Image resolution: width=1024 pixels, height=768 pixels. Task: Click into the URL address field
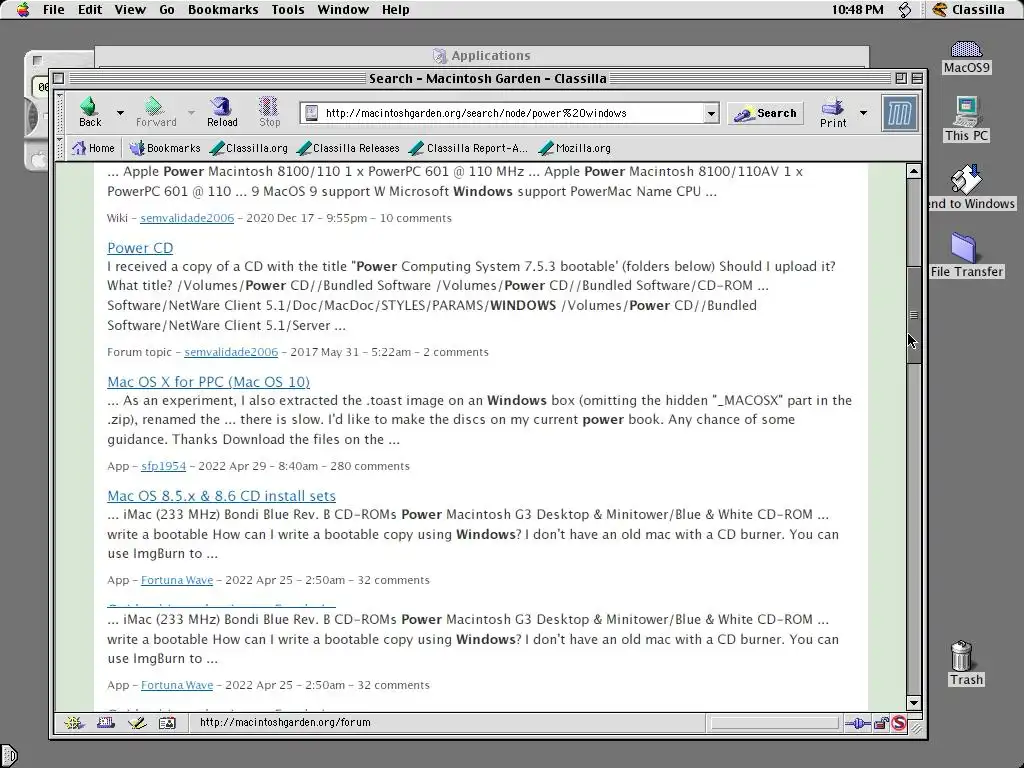(x=509, y=113)
